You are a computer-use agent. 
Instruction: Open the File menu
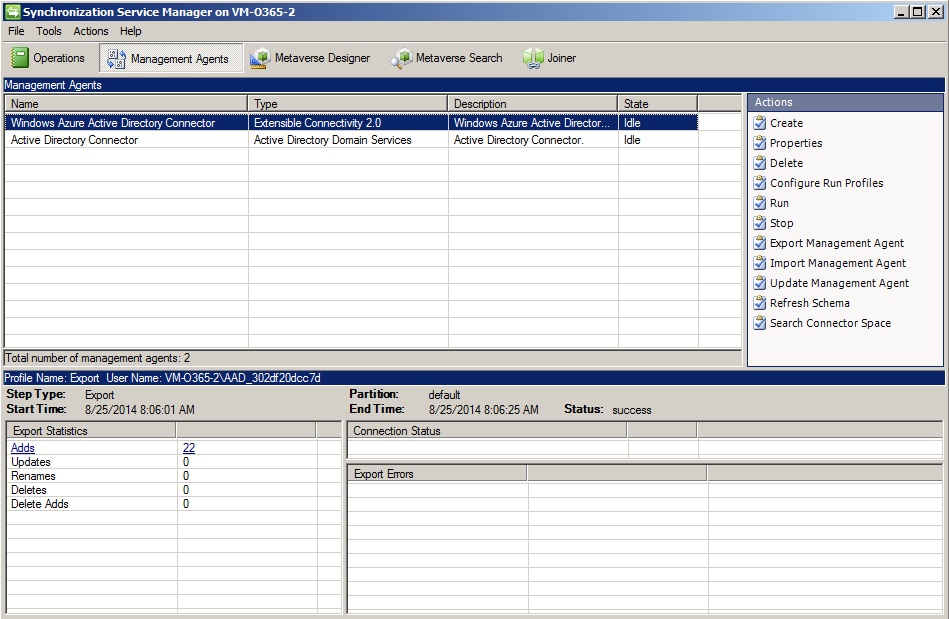pyautogui.click(x=15, y=31)
